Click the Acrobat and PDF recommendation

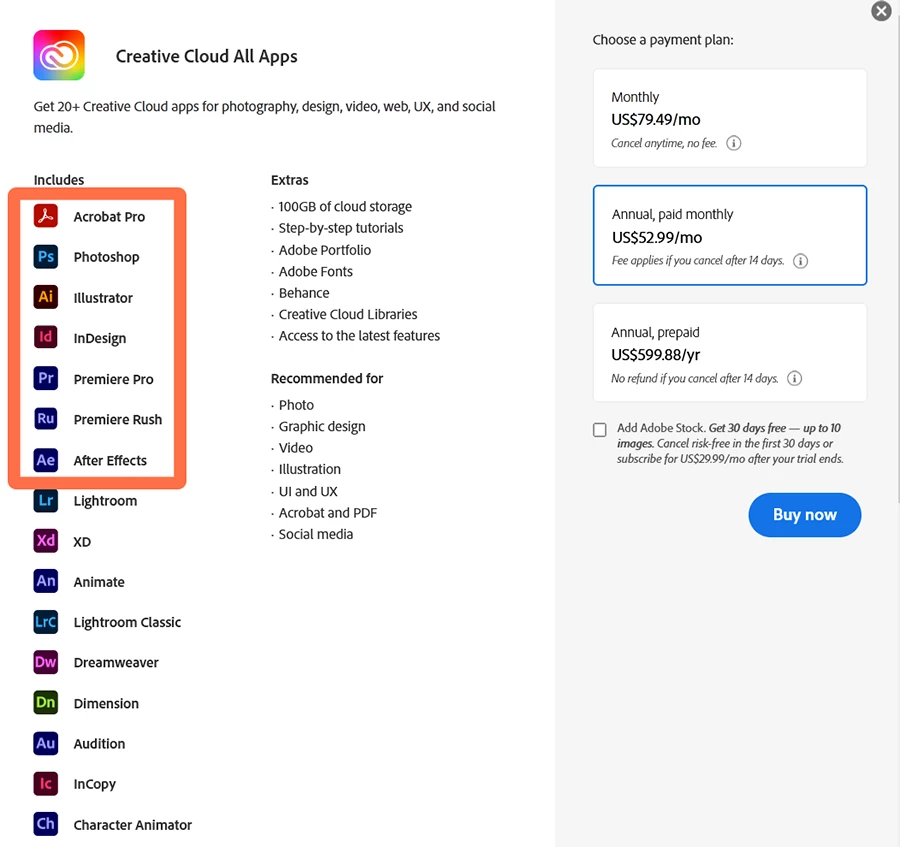point(328,513)
